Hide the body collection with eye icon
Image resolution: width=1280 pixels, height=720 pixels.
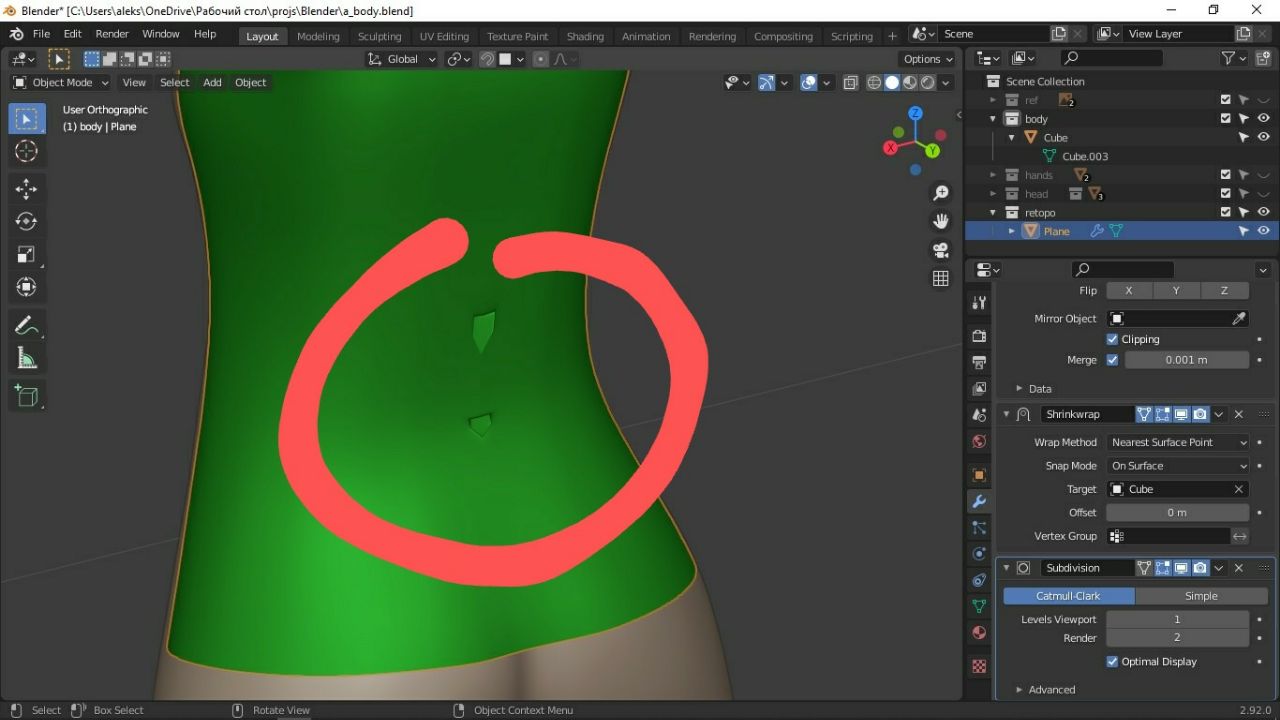(x=1263, y=119)
